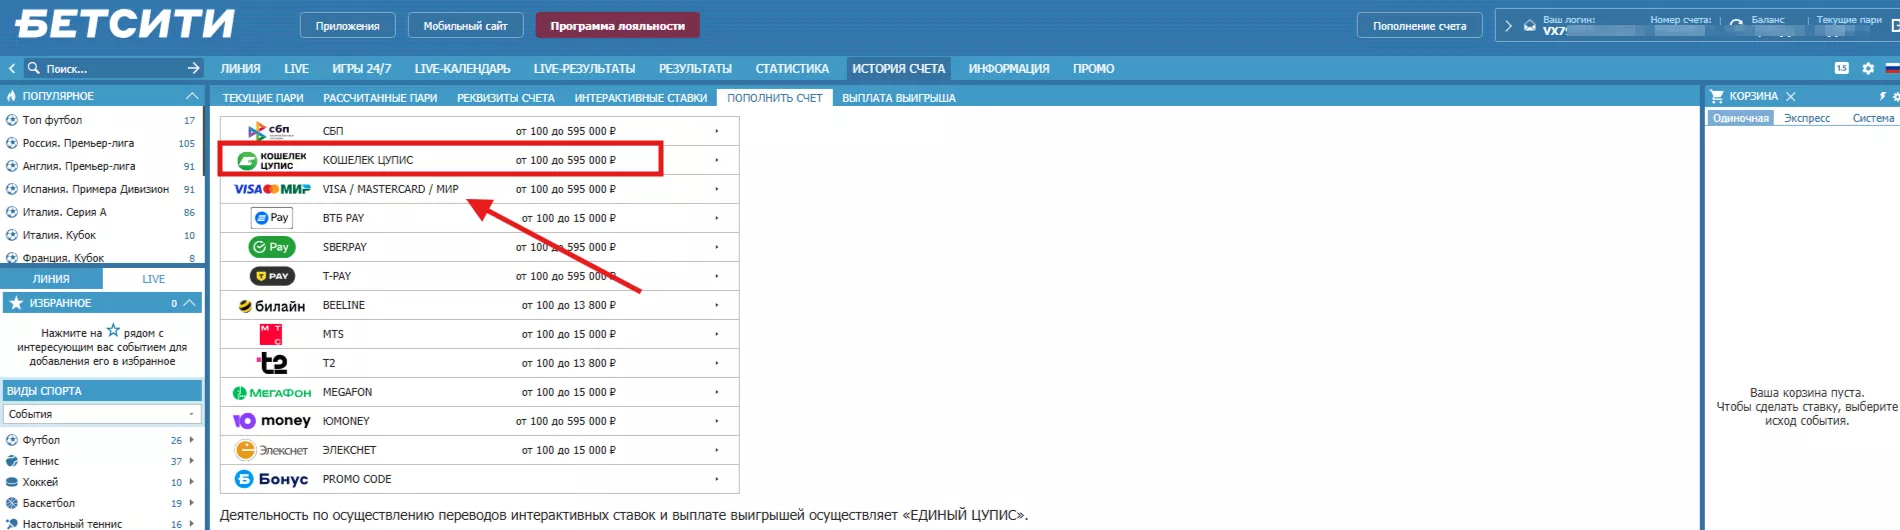
Task: Click the T-Pay logo
Action: [271, 276]
